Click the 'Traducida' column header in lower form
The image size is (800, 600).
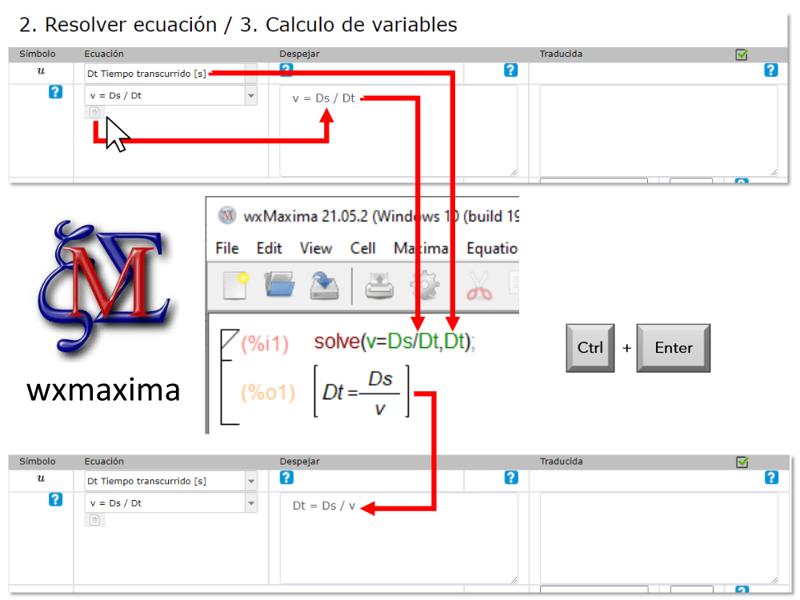[561, 461]
